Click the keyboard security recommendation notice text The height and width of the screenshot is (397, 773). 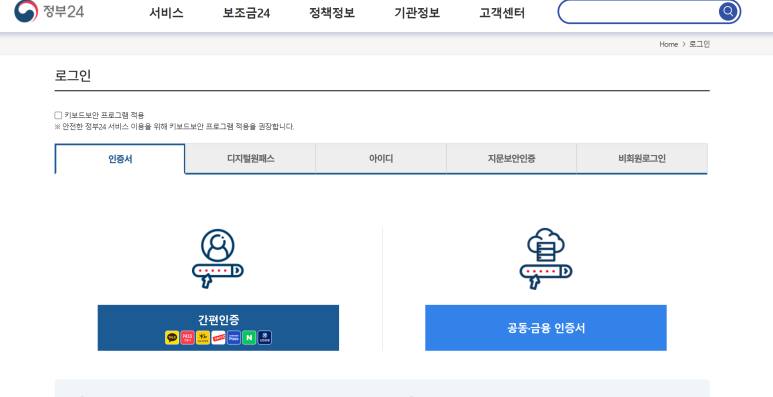pyautogui.click(x=174, y=127)
